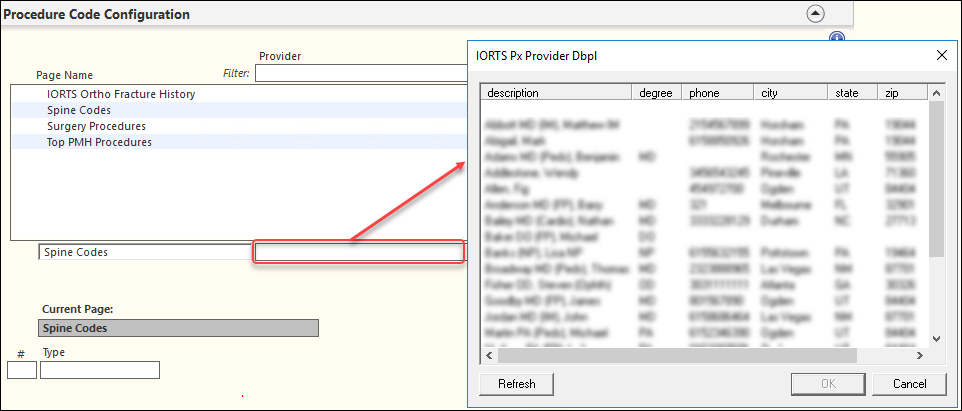Focus the # number field
The image size is (962, 411).
[x=22, y=370]
